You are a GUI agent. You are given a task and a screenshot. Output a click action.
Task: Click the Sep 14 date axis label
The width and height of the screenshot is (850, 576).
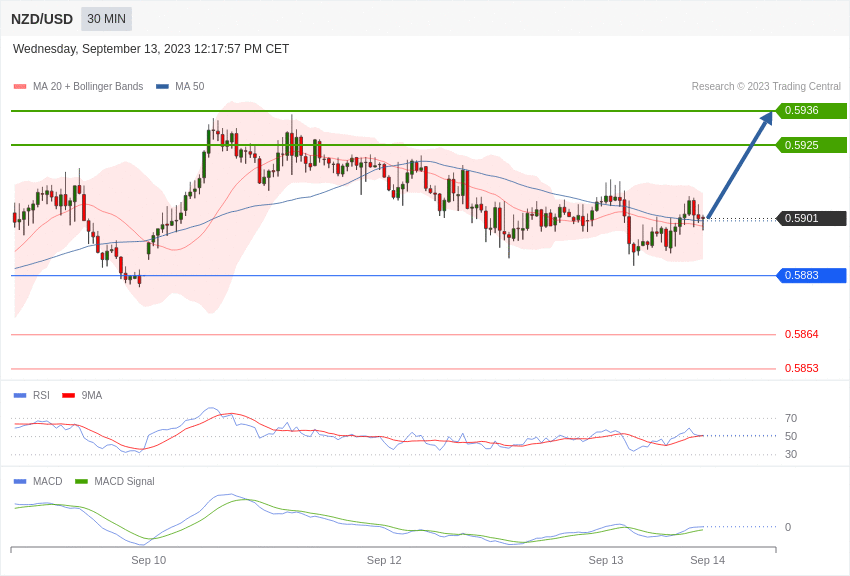click(707, 560)
